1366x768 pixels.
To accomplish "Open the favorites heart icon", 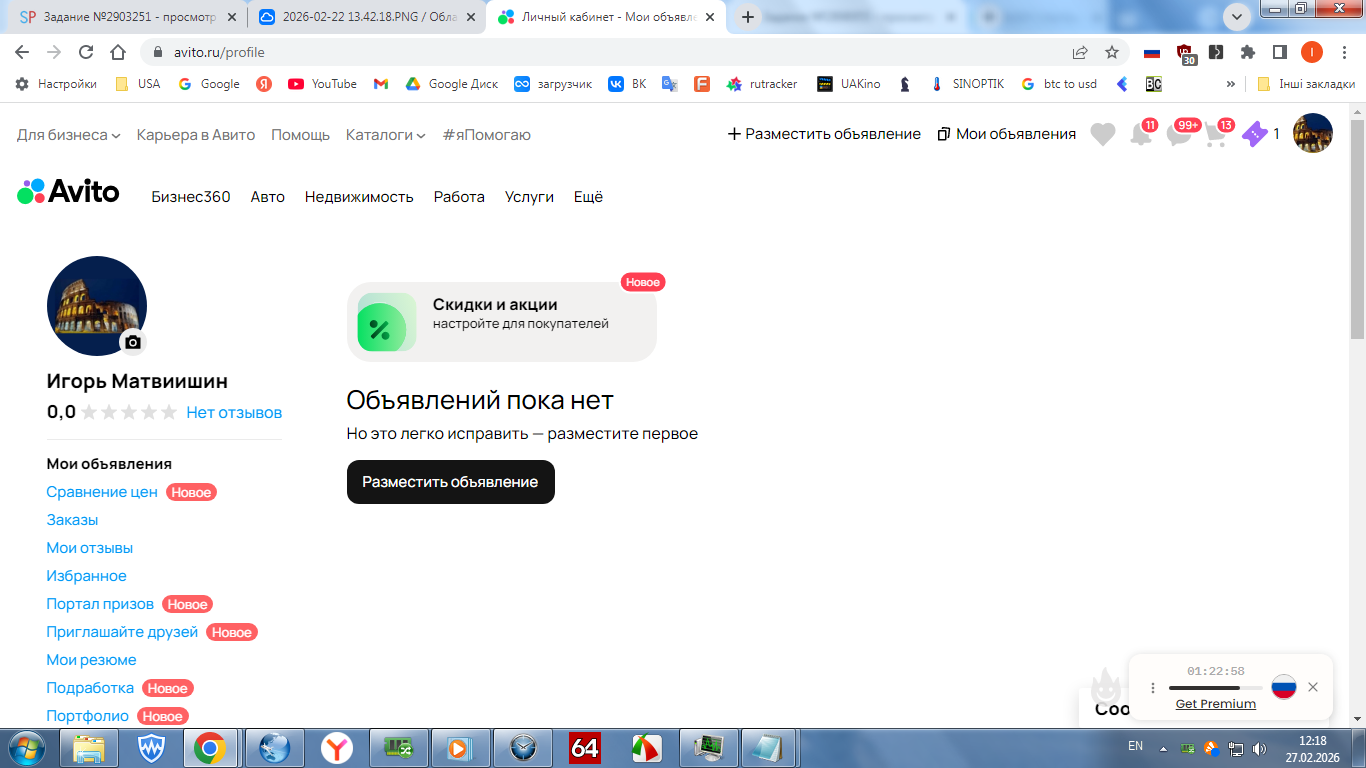I will [x=1103, y=134].
